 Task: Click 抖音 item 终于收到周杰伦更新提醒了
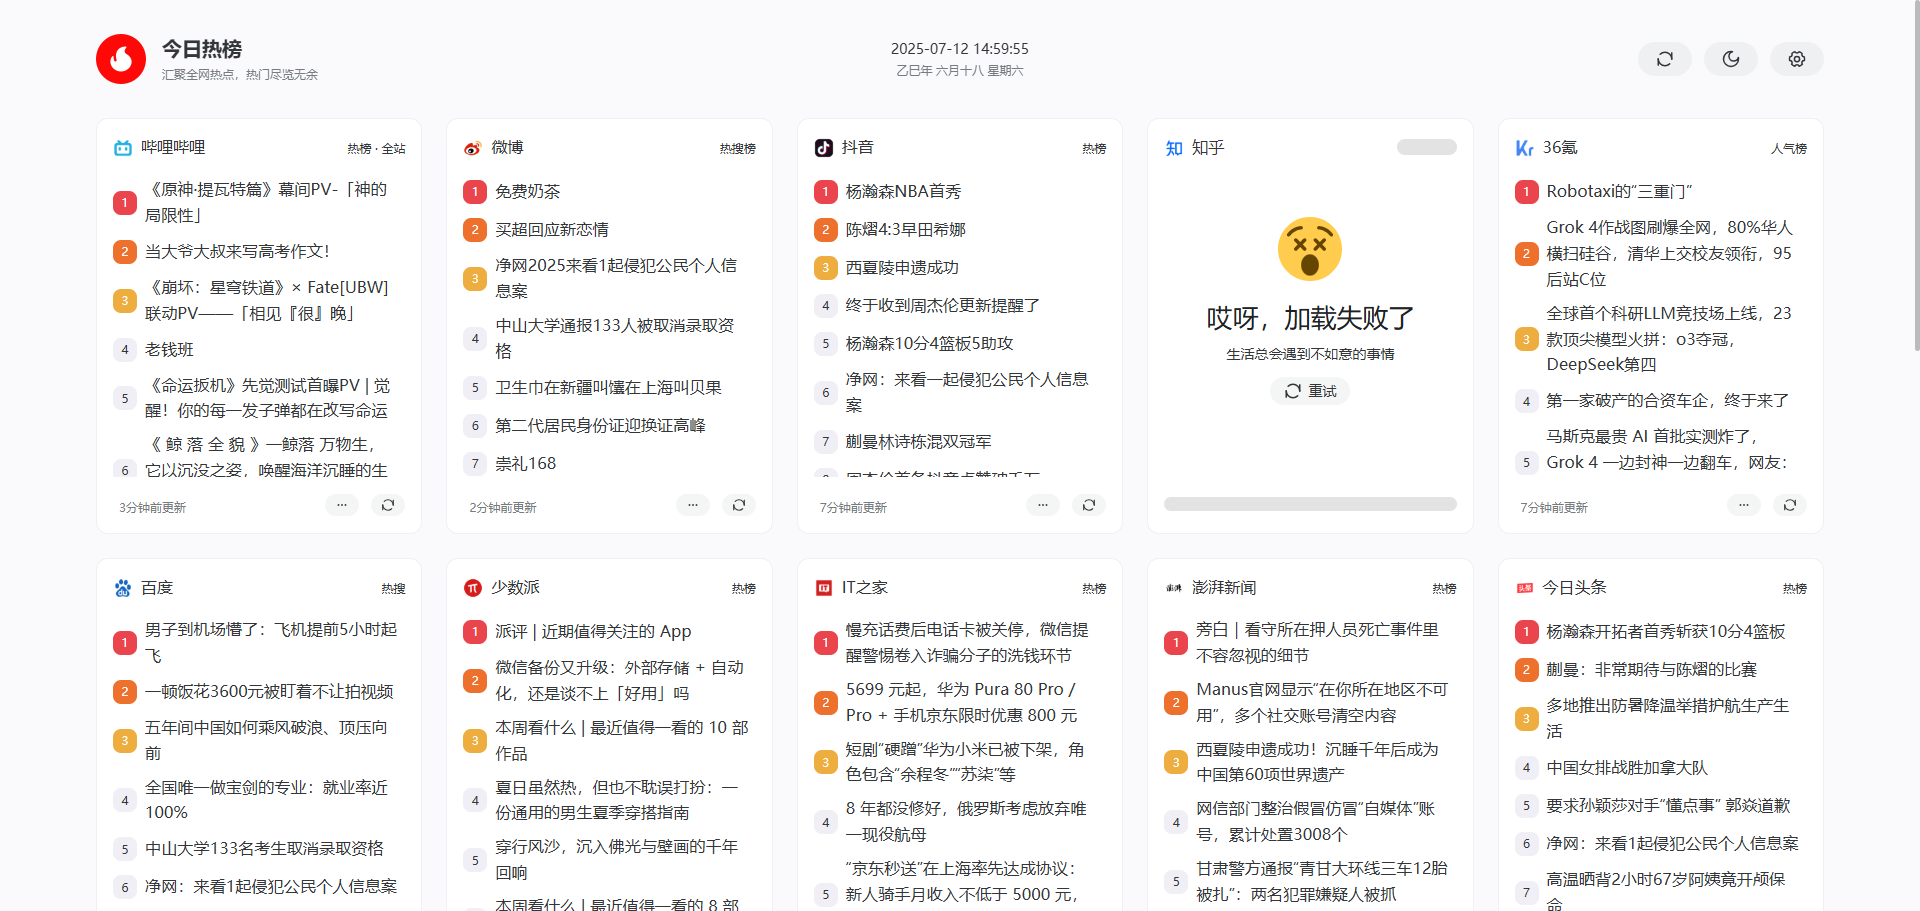943,305
